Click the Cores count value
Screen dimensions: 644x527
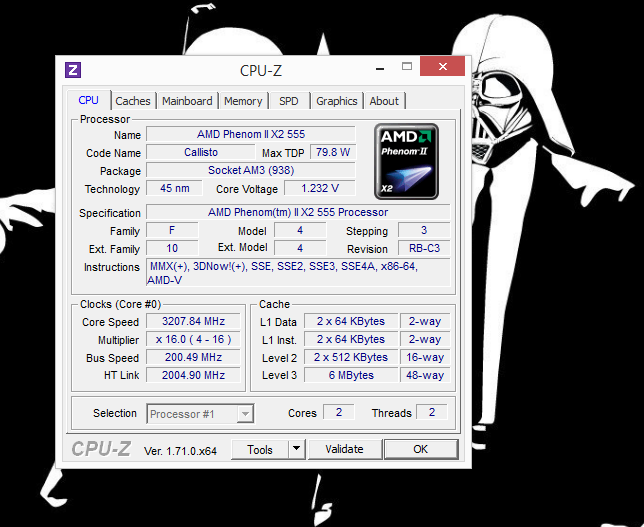tap(339, 412)
